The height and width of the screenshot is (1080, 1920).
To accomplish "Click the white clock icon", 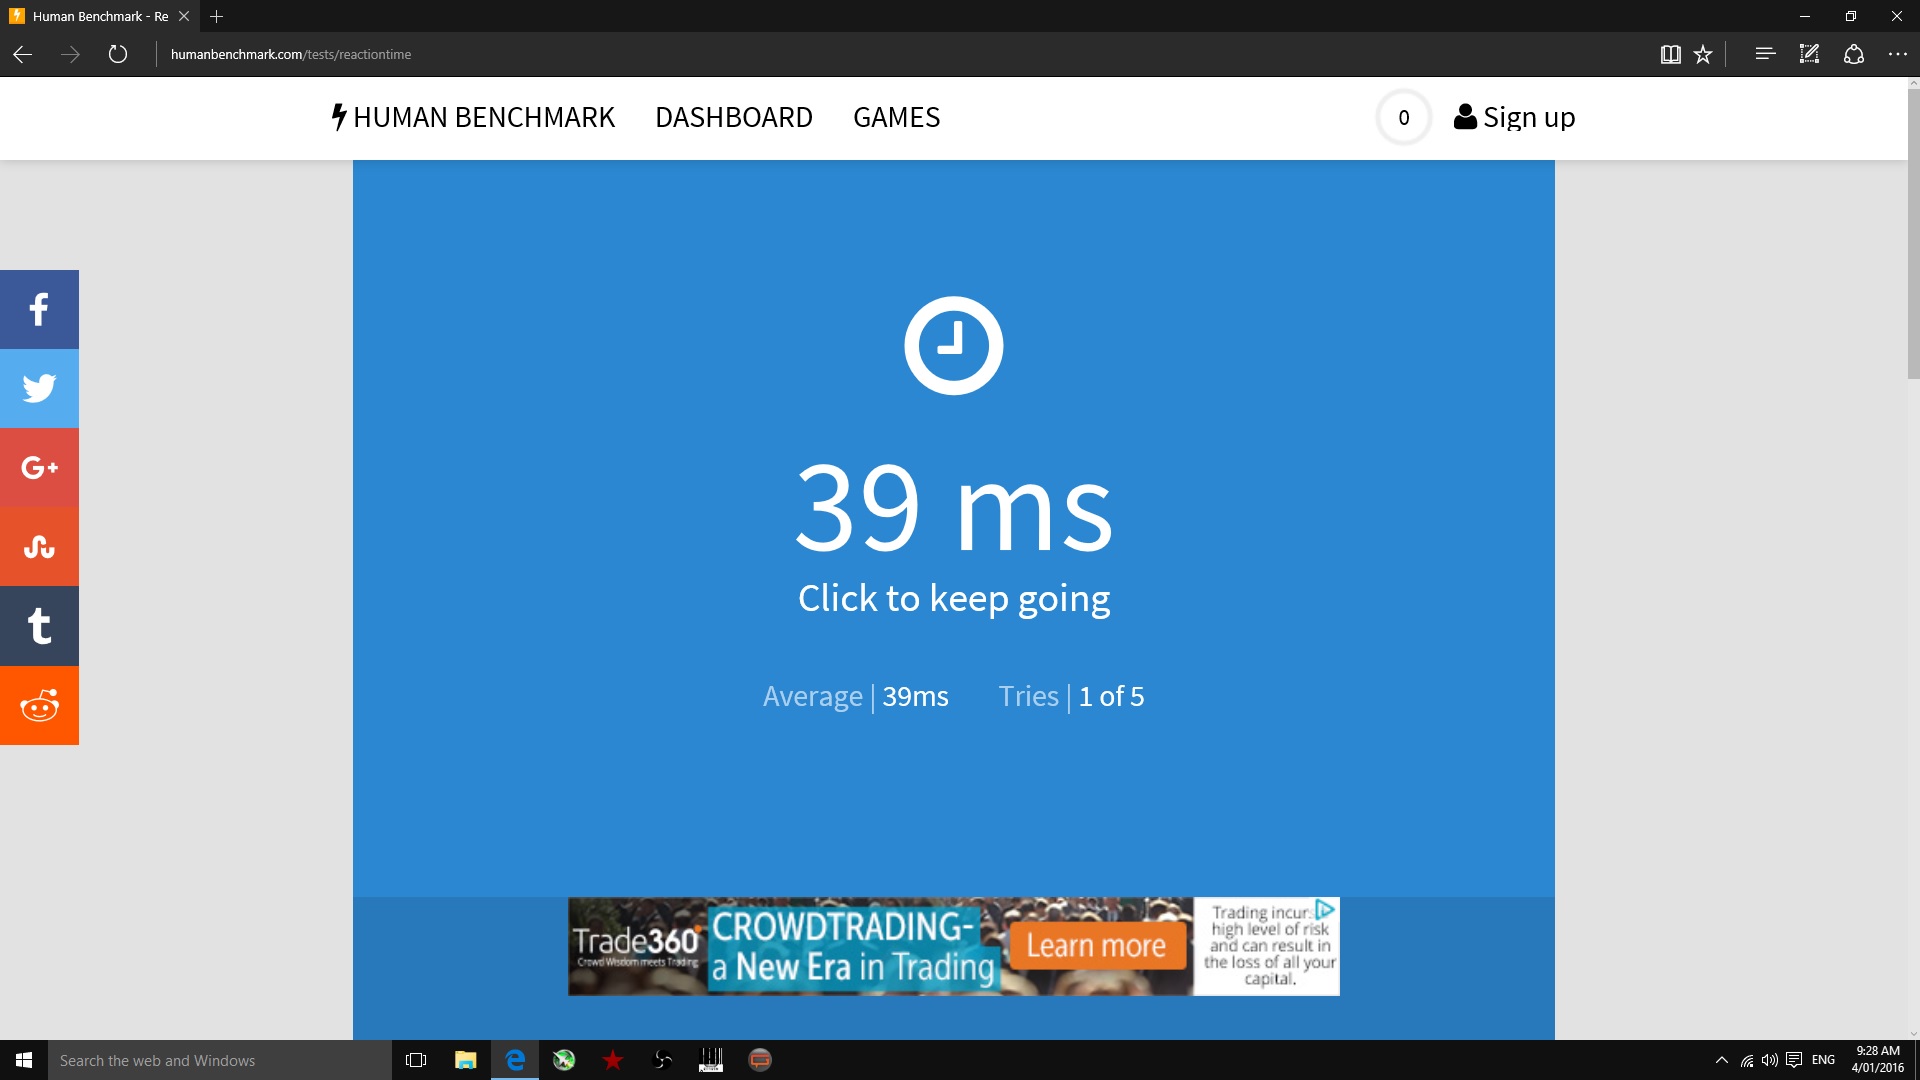I will [x=953, y=345].
